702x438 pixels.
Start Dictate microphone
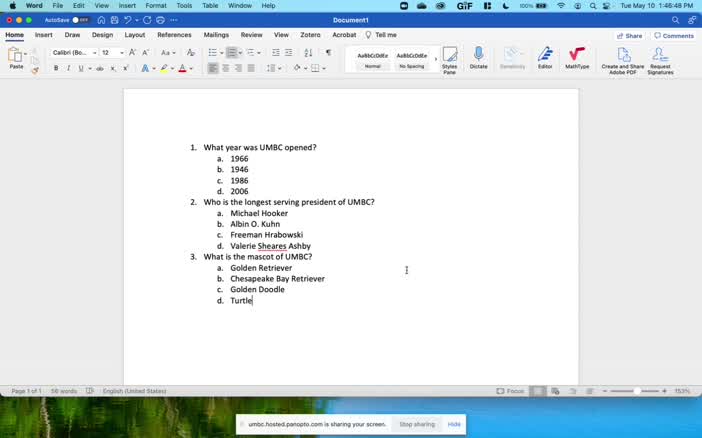coord(478,58)
